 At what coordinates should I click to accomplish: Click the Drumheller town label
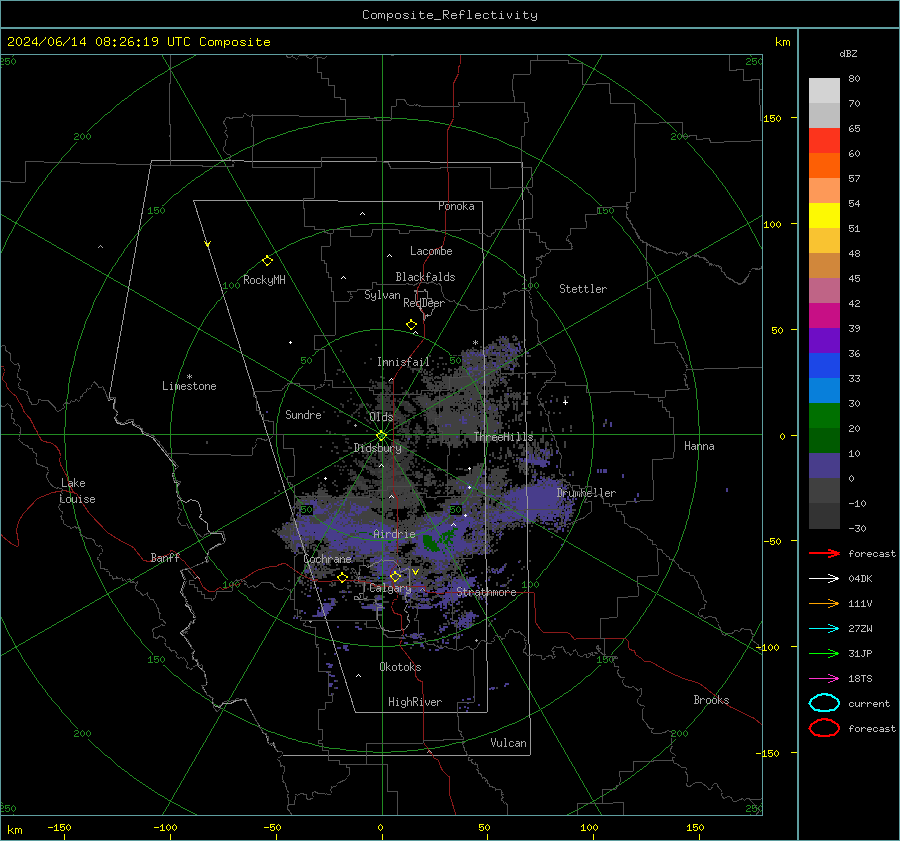click(x=586, y=493)
